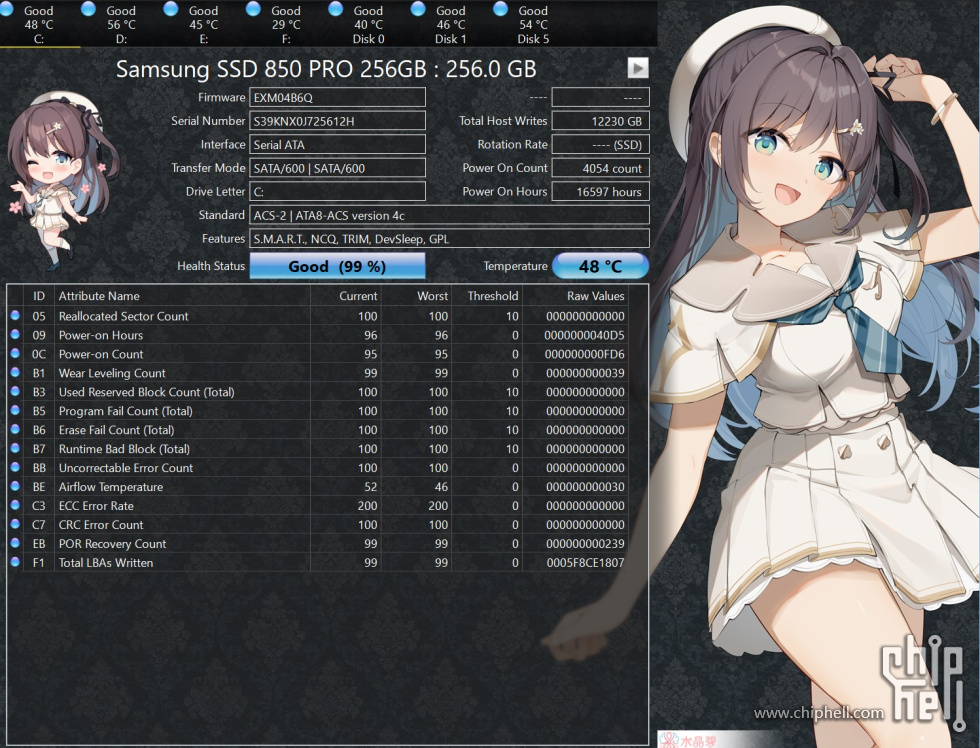The image size is (980, 748).
Task: Click the status orb for ECC Error Rate
Action: coord(15,505)
